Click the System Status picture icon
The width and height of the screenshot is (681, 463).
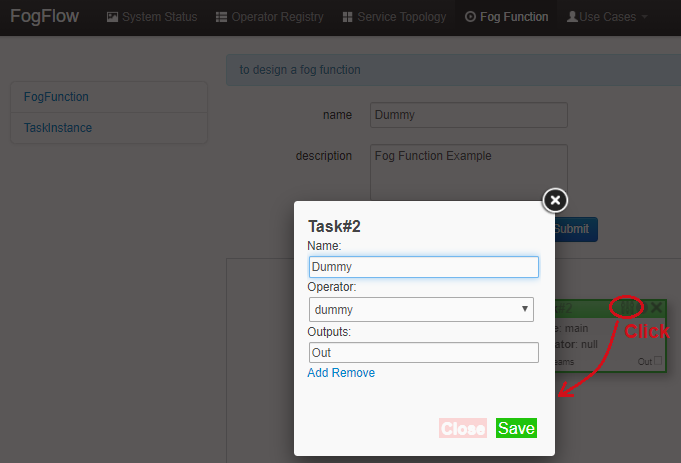(112, 17)
